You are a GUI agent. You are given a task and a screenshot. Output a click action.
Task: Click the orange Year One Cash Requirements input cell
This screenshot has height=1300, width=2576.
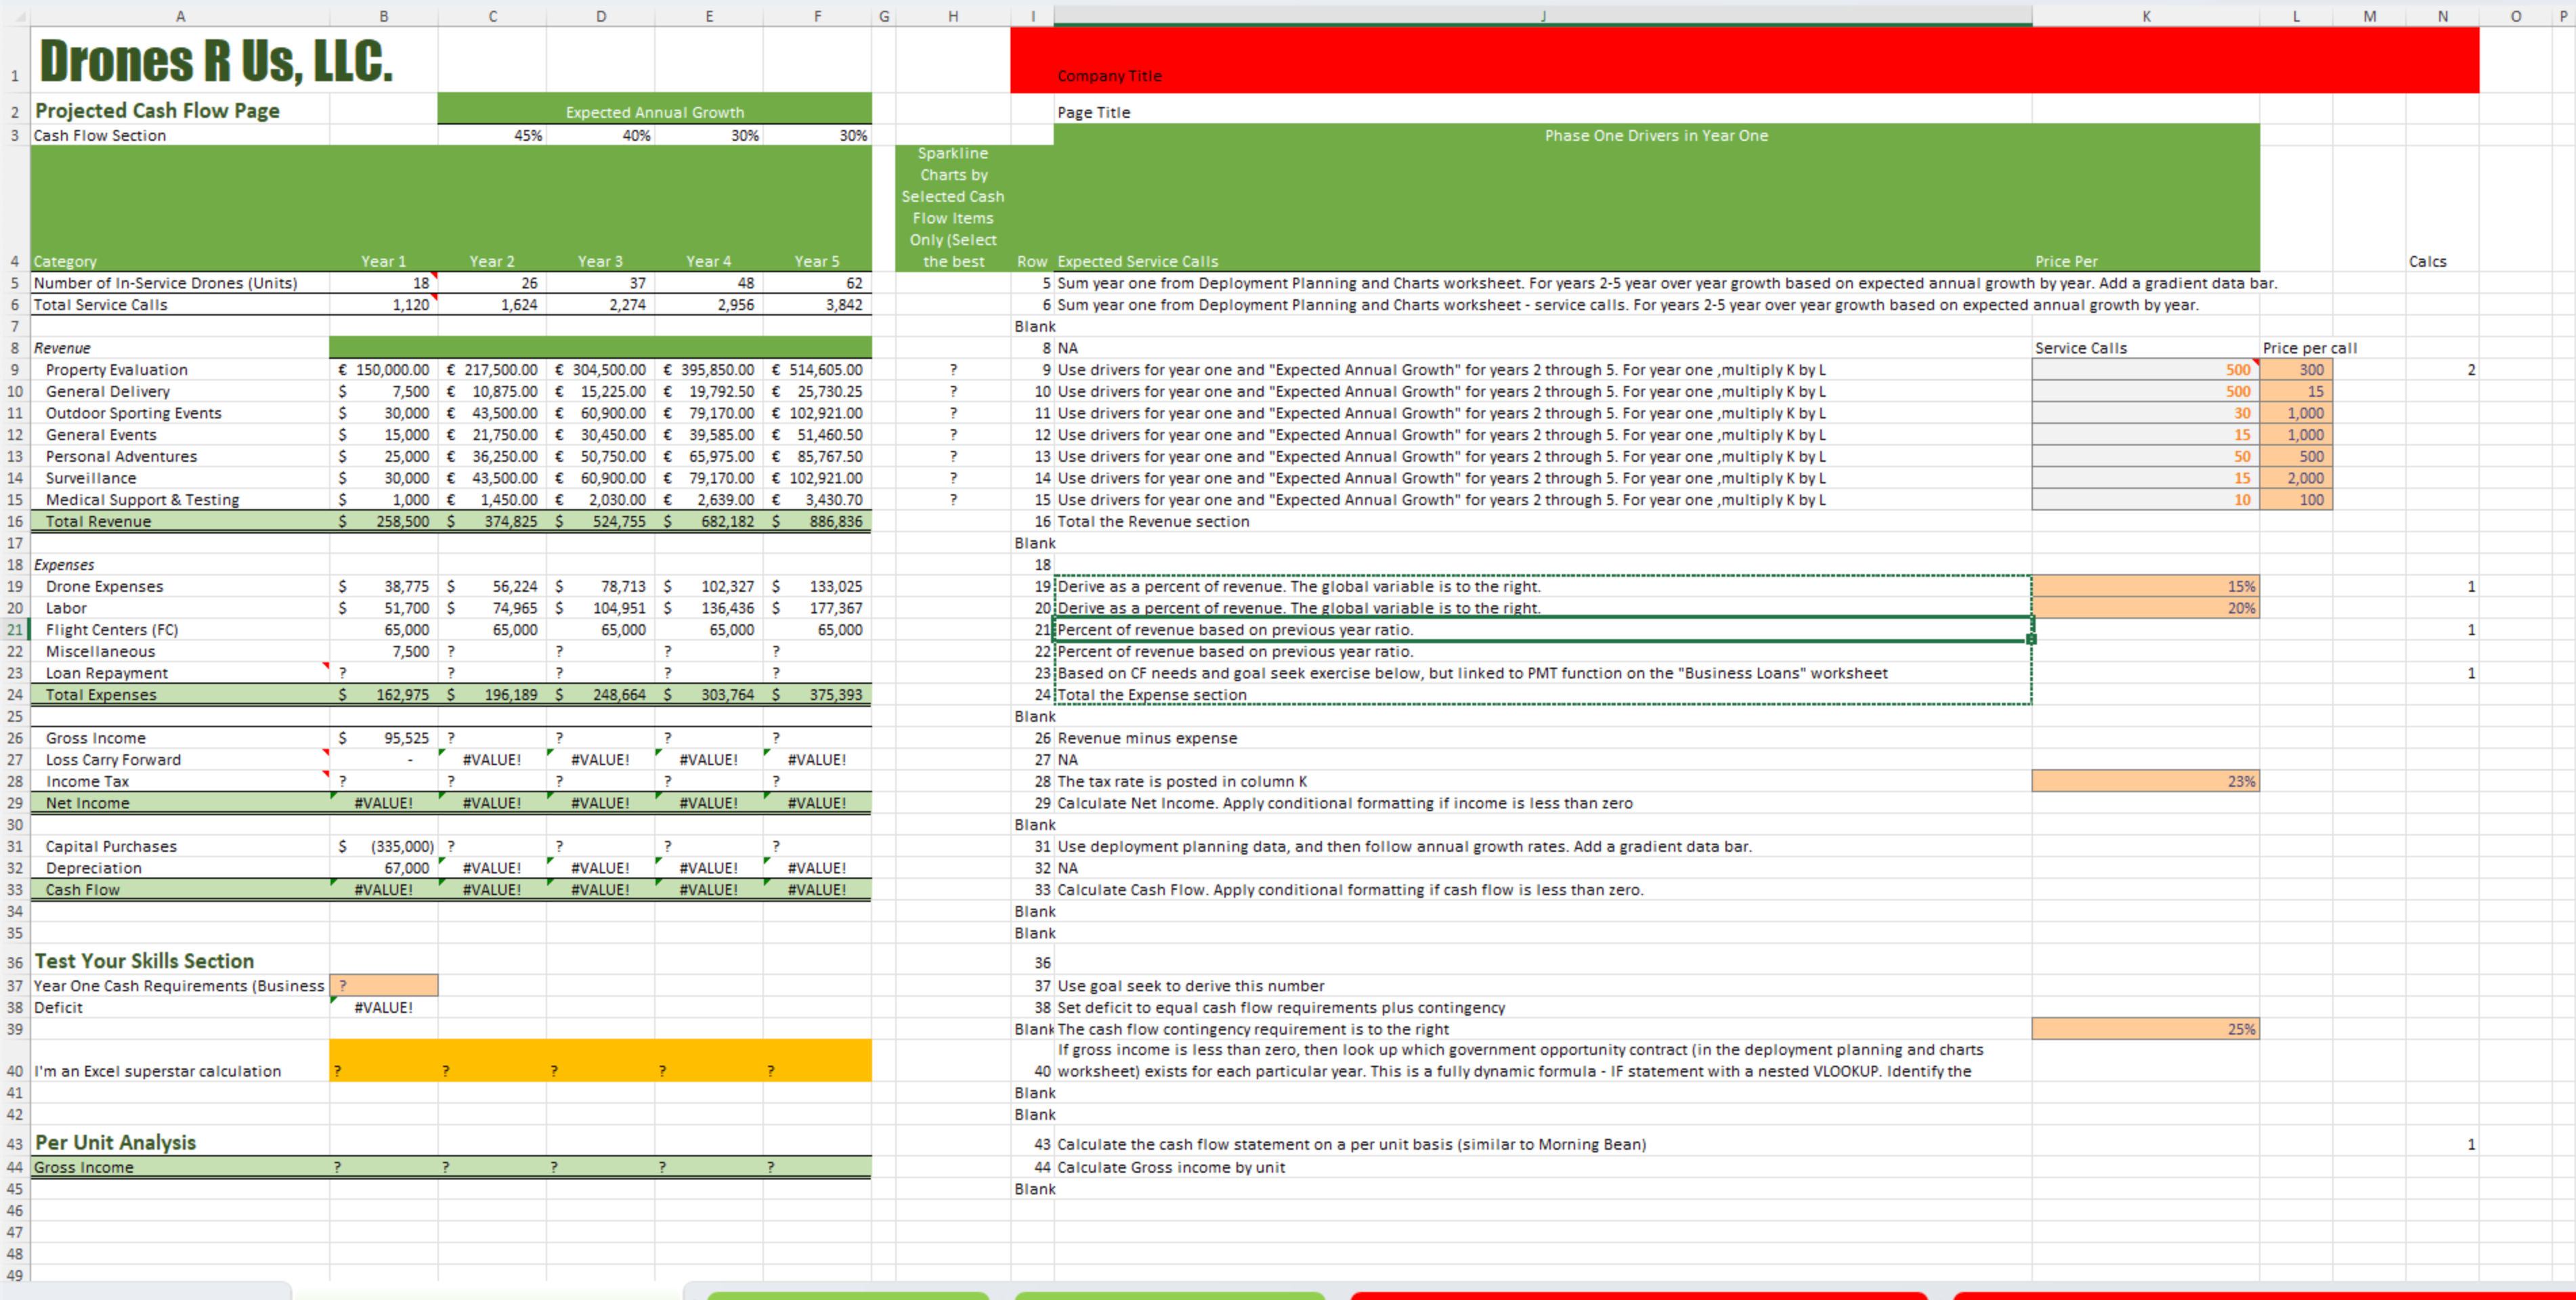tap(383, 986)
